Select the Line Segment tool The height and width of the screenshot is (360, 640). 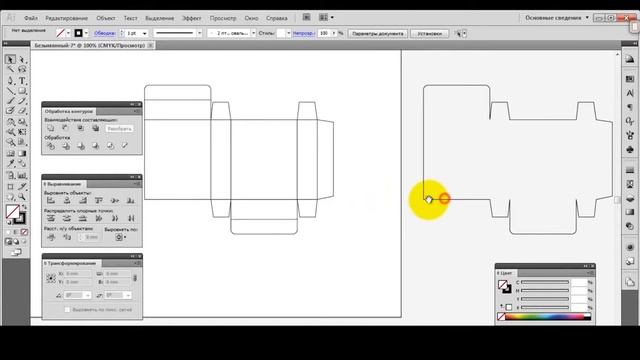click(10, 91)
